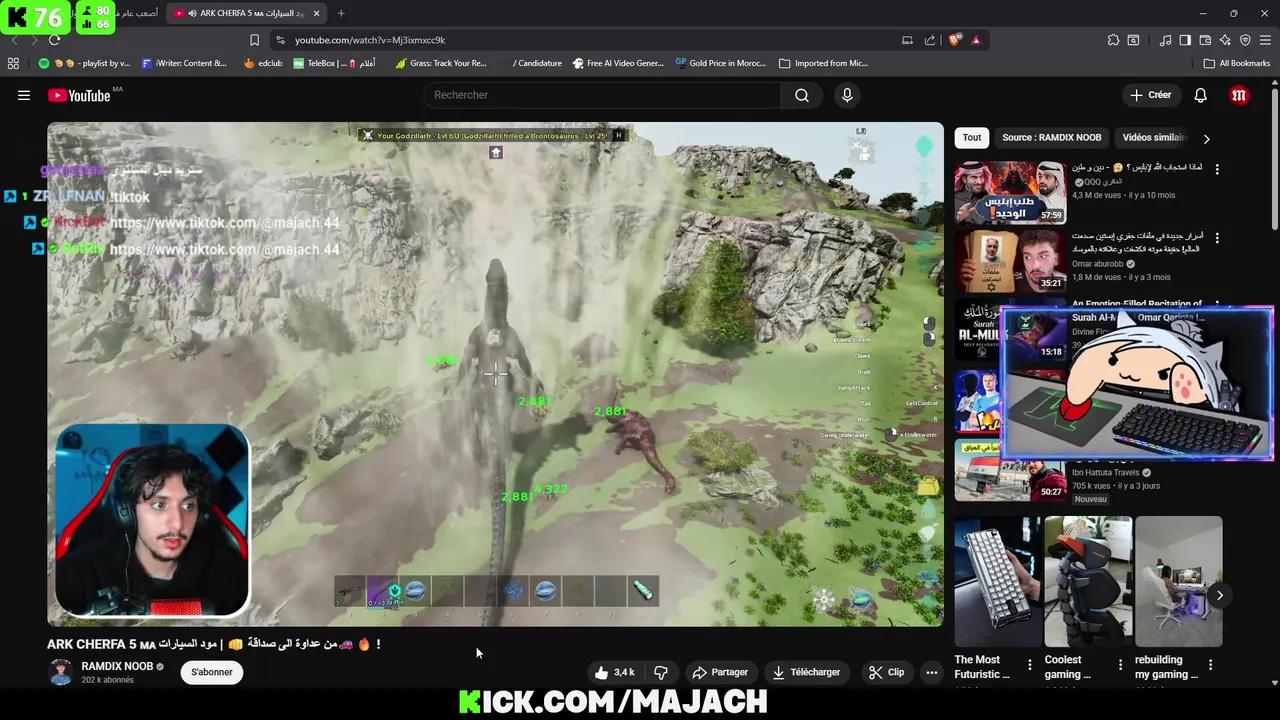Image resolution: width=1280 pixels, height=720 pixels.
Task: Open more actions ellipsis below the video
Action: [932, 672]
